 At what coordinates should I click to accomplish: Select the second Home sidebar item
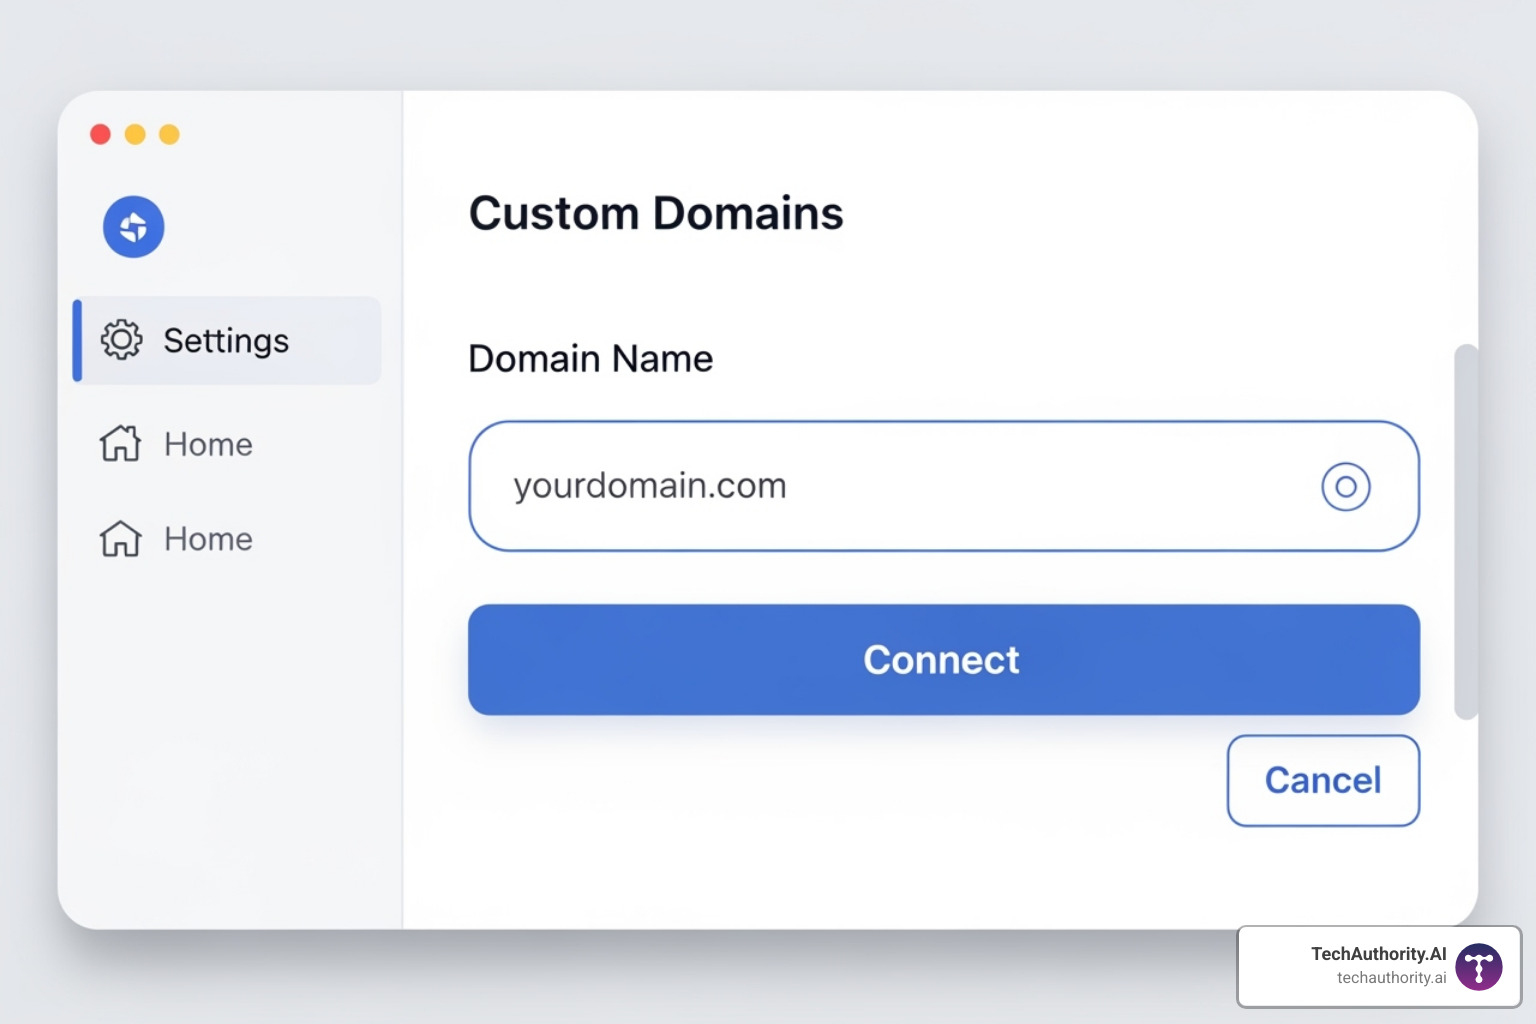(207, 538)
